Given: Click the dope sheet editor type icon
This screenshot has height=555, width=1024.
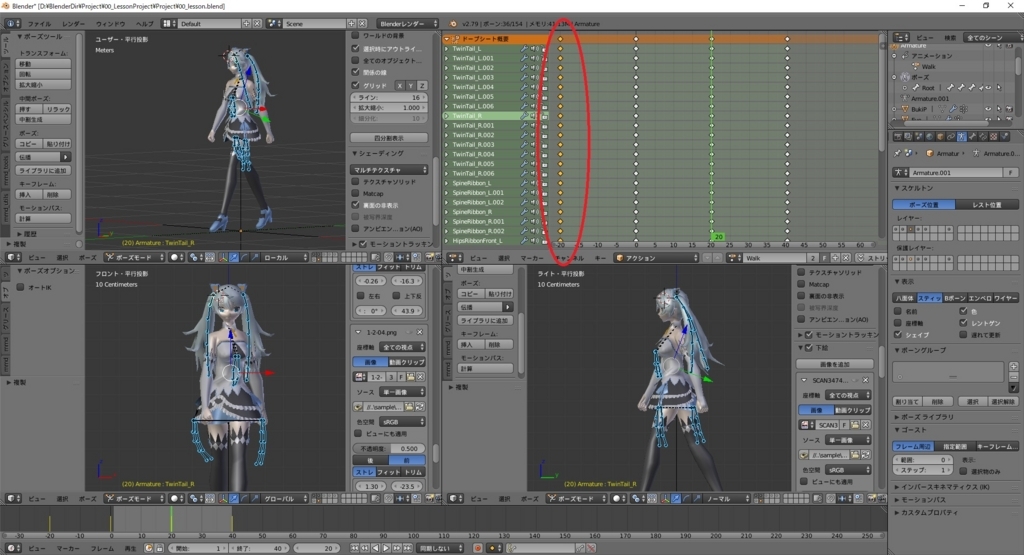Looking at the screenshot, I should (455, 258).
